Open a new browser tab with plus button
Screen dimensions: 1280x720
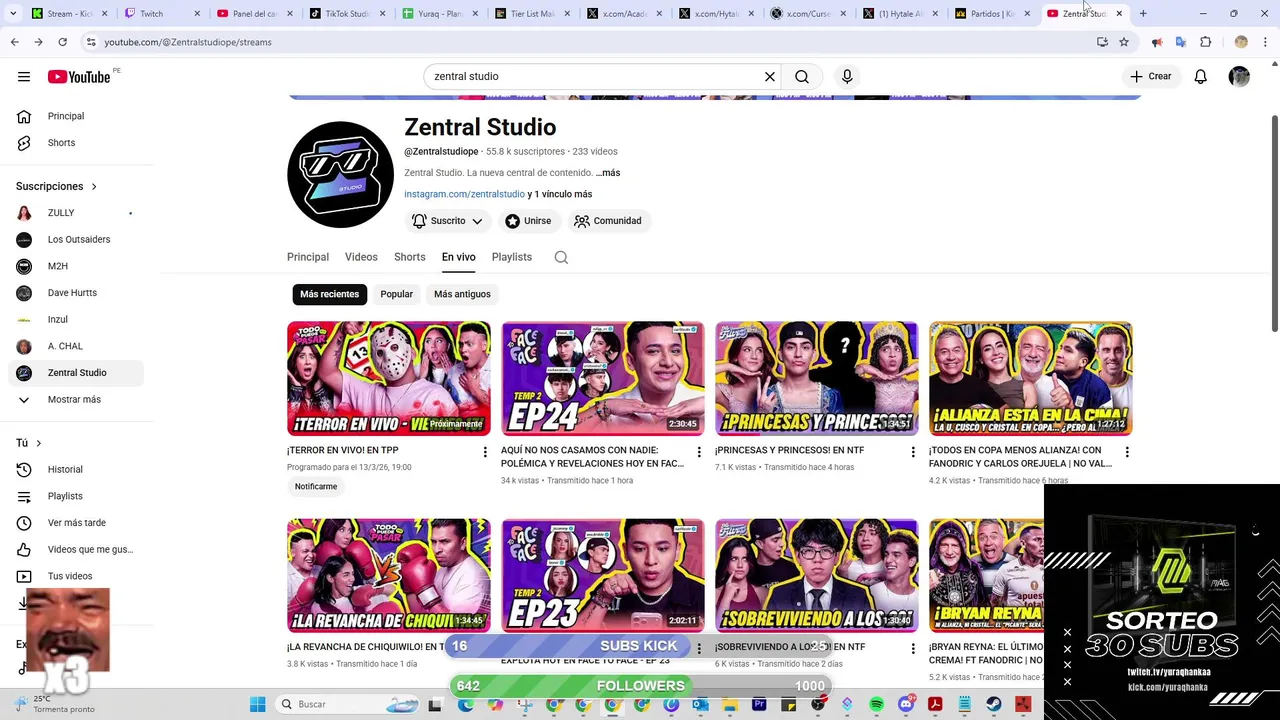click(1143, 14)
